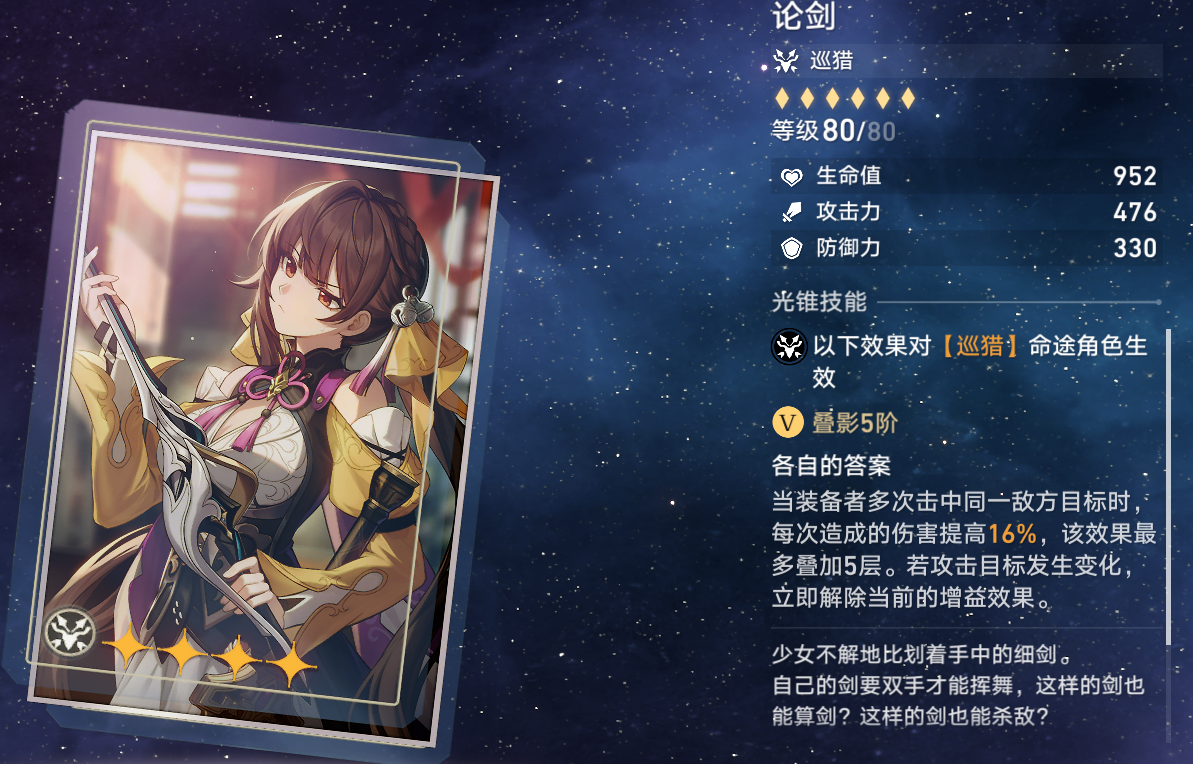The height and width of the screenshot is (764, 1193).
Task: Click the path emblem on the card's corner
Action: (70, 632)
